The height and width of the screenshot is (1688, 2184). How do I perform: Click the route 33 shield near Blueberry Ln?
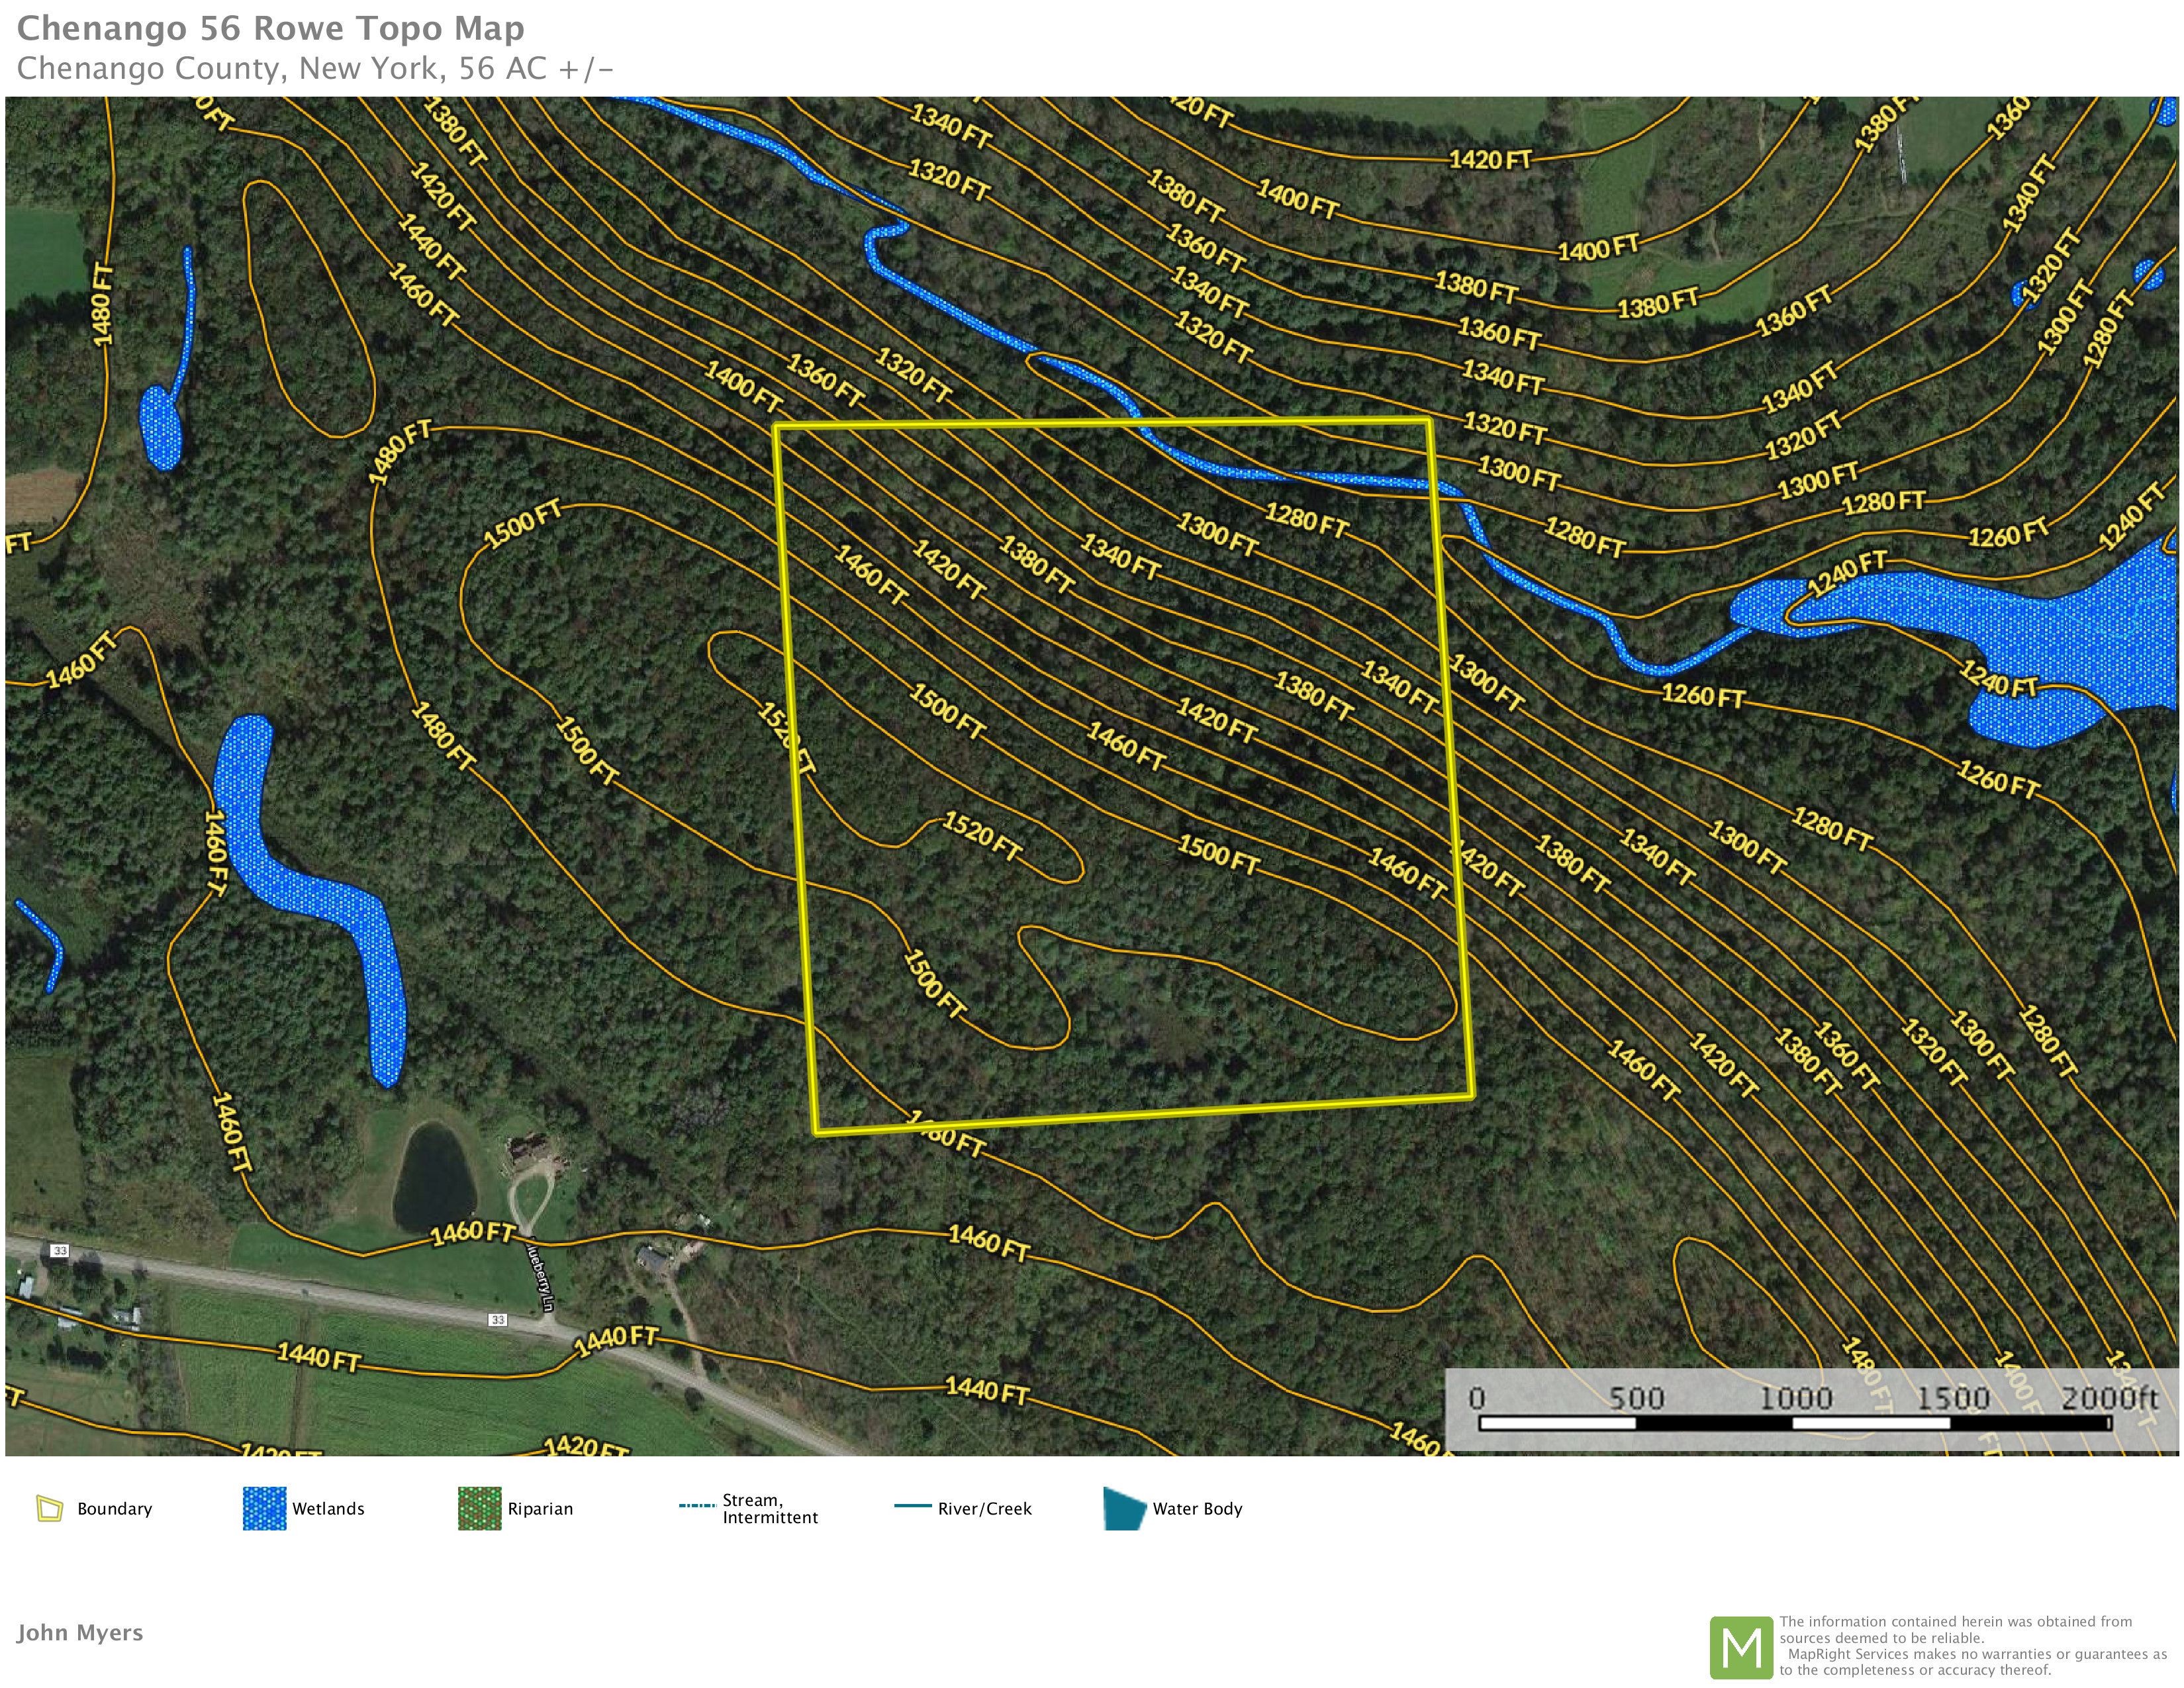tap(497, 1320)
